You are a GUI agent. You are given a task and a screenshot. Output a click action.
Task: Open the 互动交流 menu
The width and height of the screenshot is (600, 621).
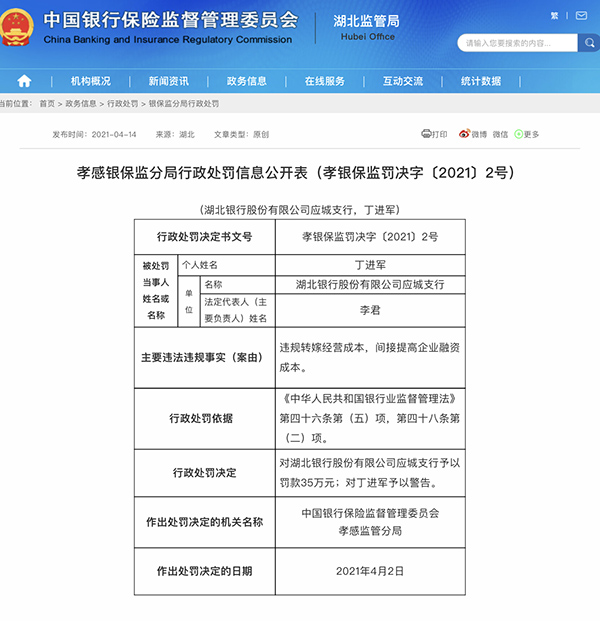point(402,81)
